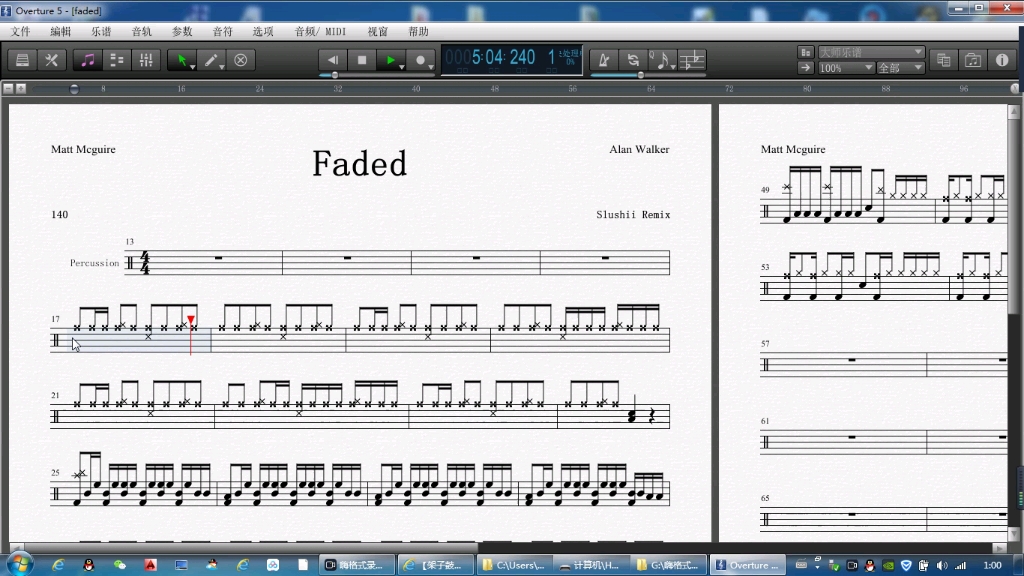Screen dimensions: 1024x576
Task: Expand the pencil tool dropdown
Action: tap(223, 67)
